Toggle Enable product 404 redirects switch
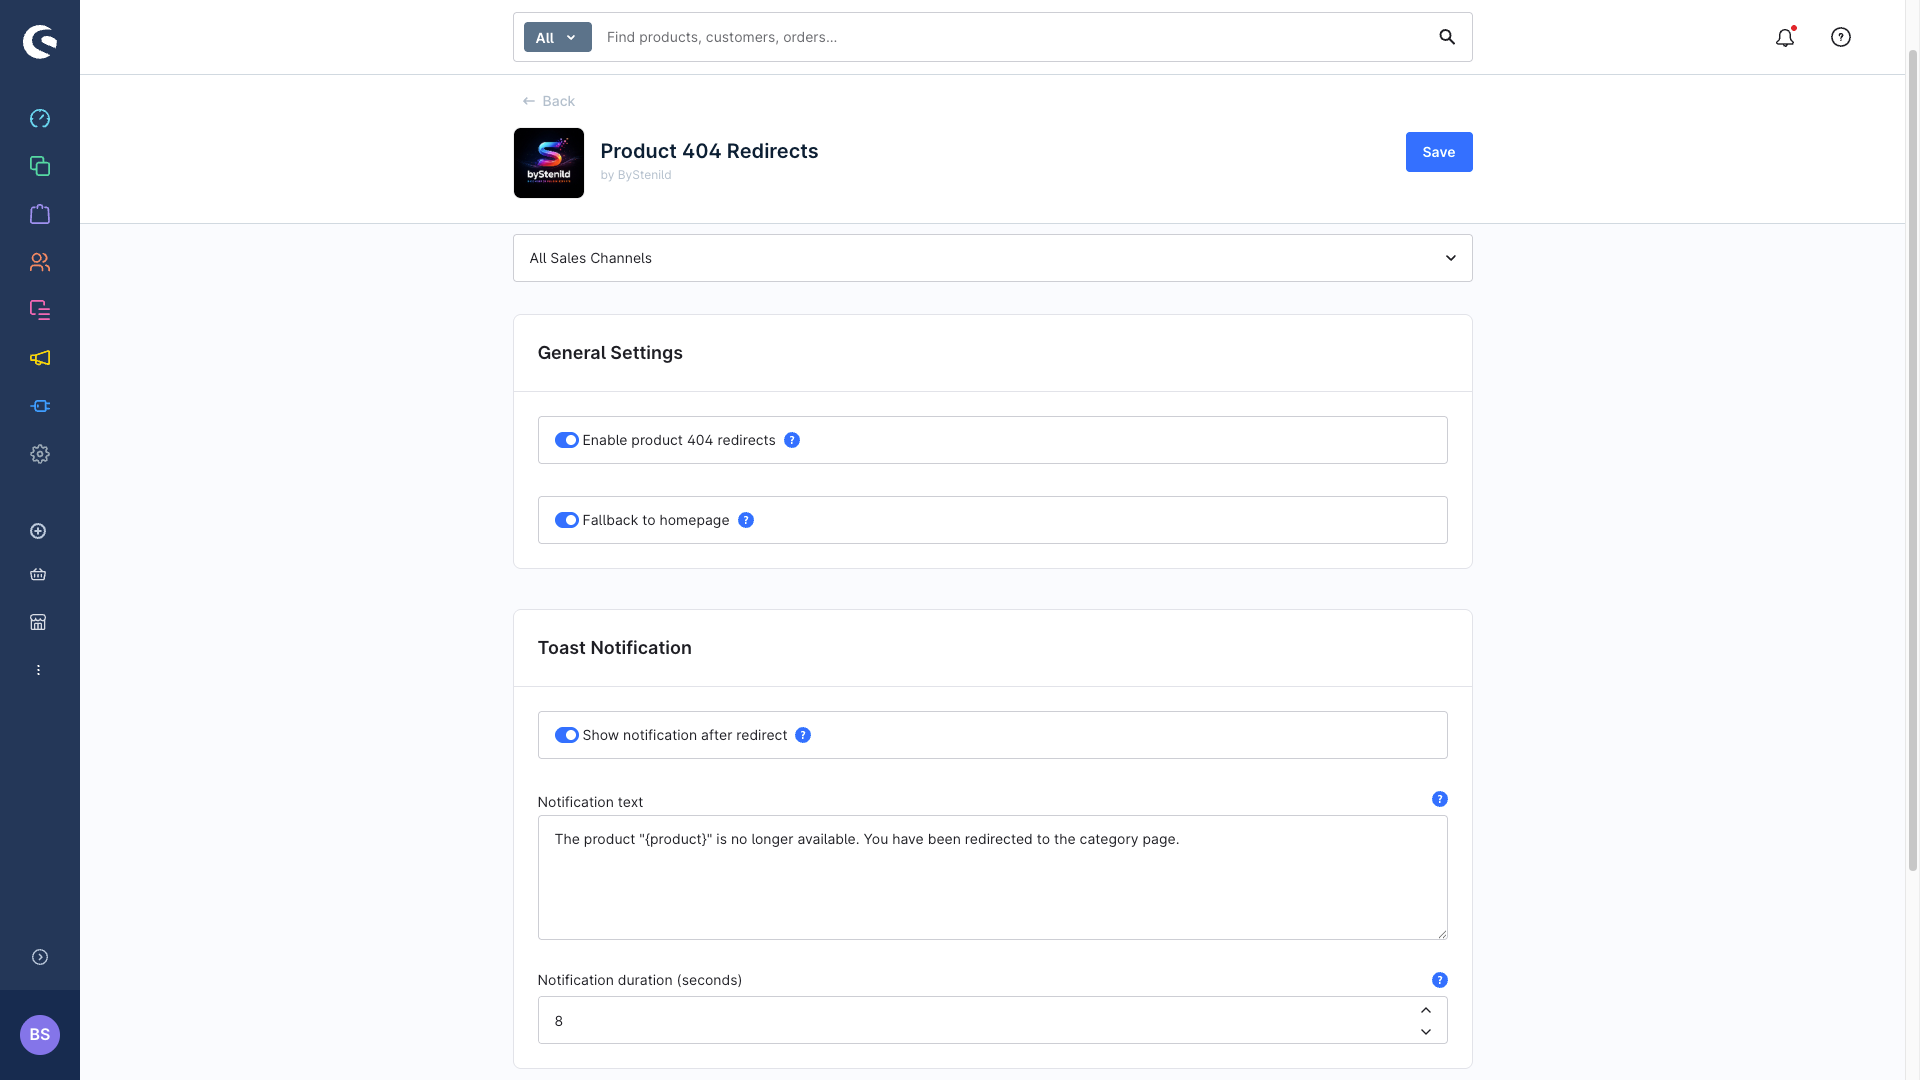 pyautogui.click(x=567, y=440)
